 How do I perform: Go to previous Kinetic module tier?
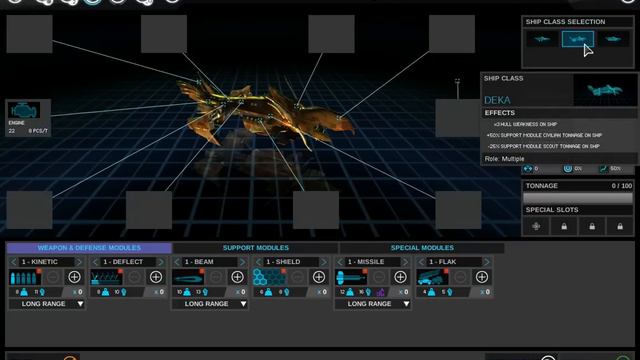13,262
